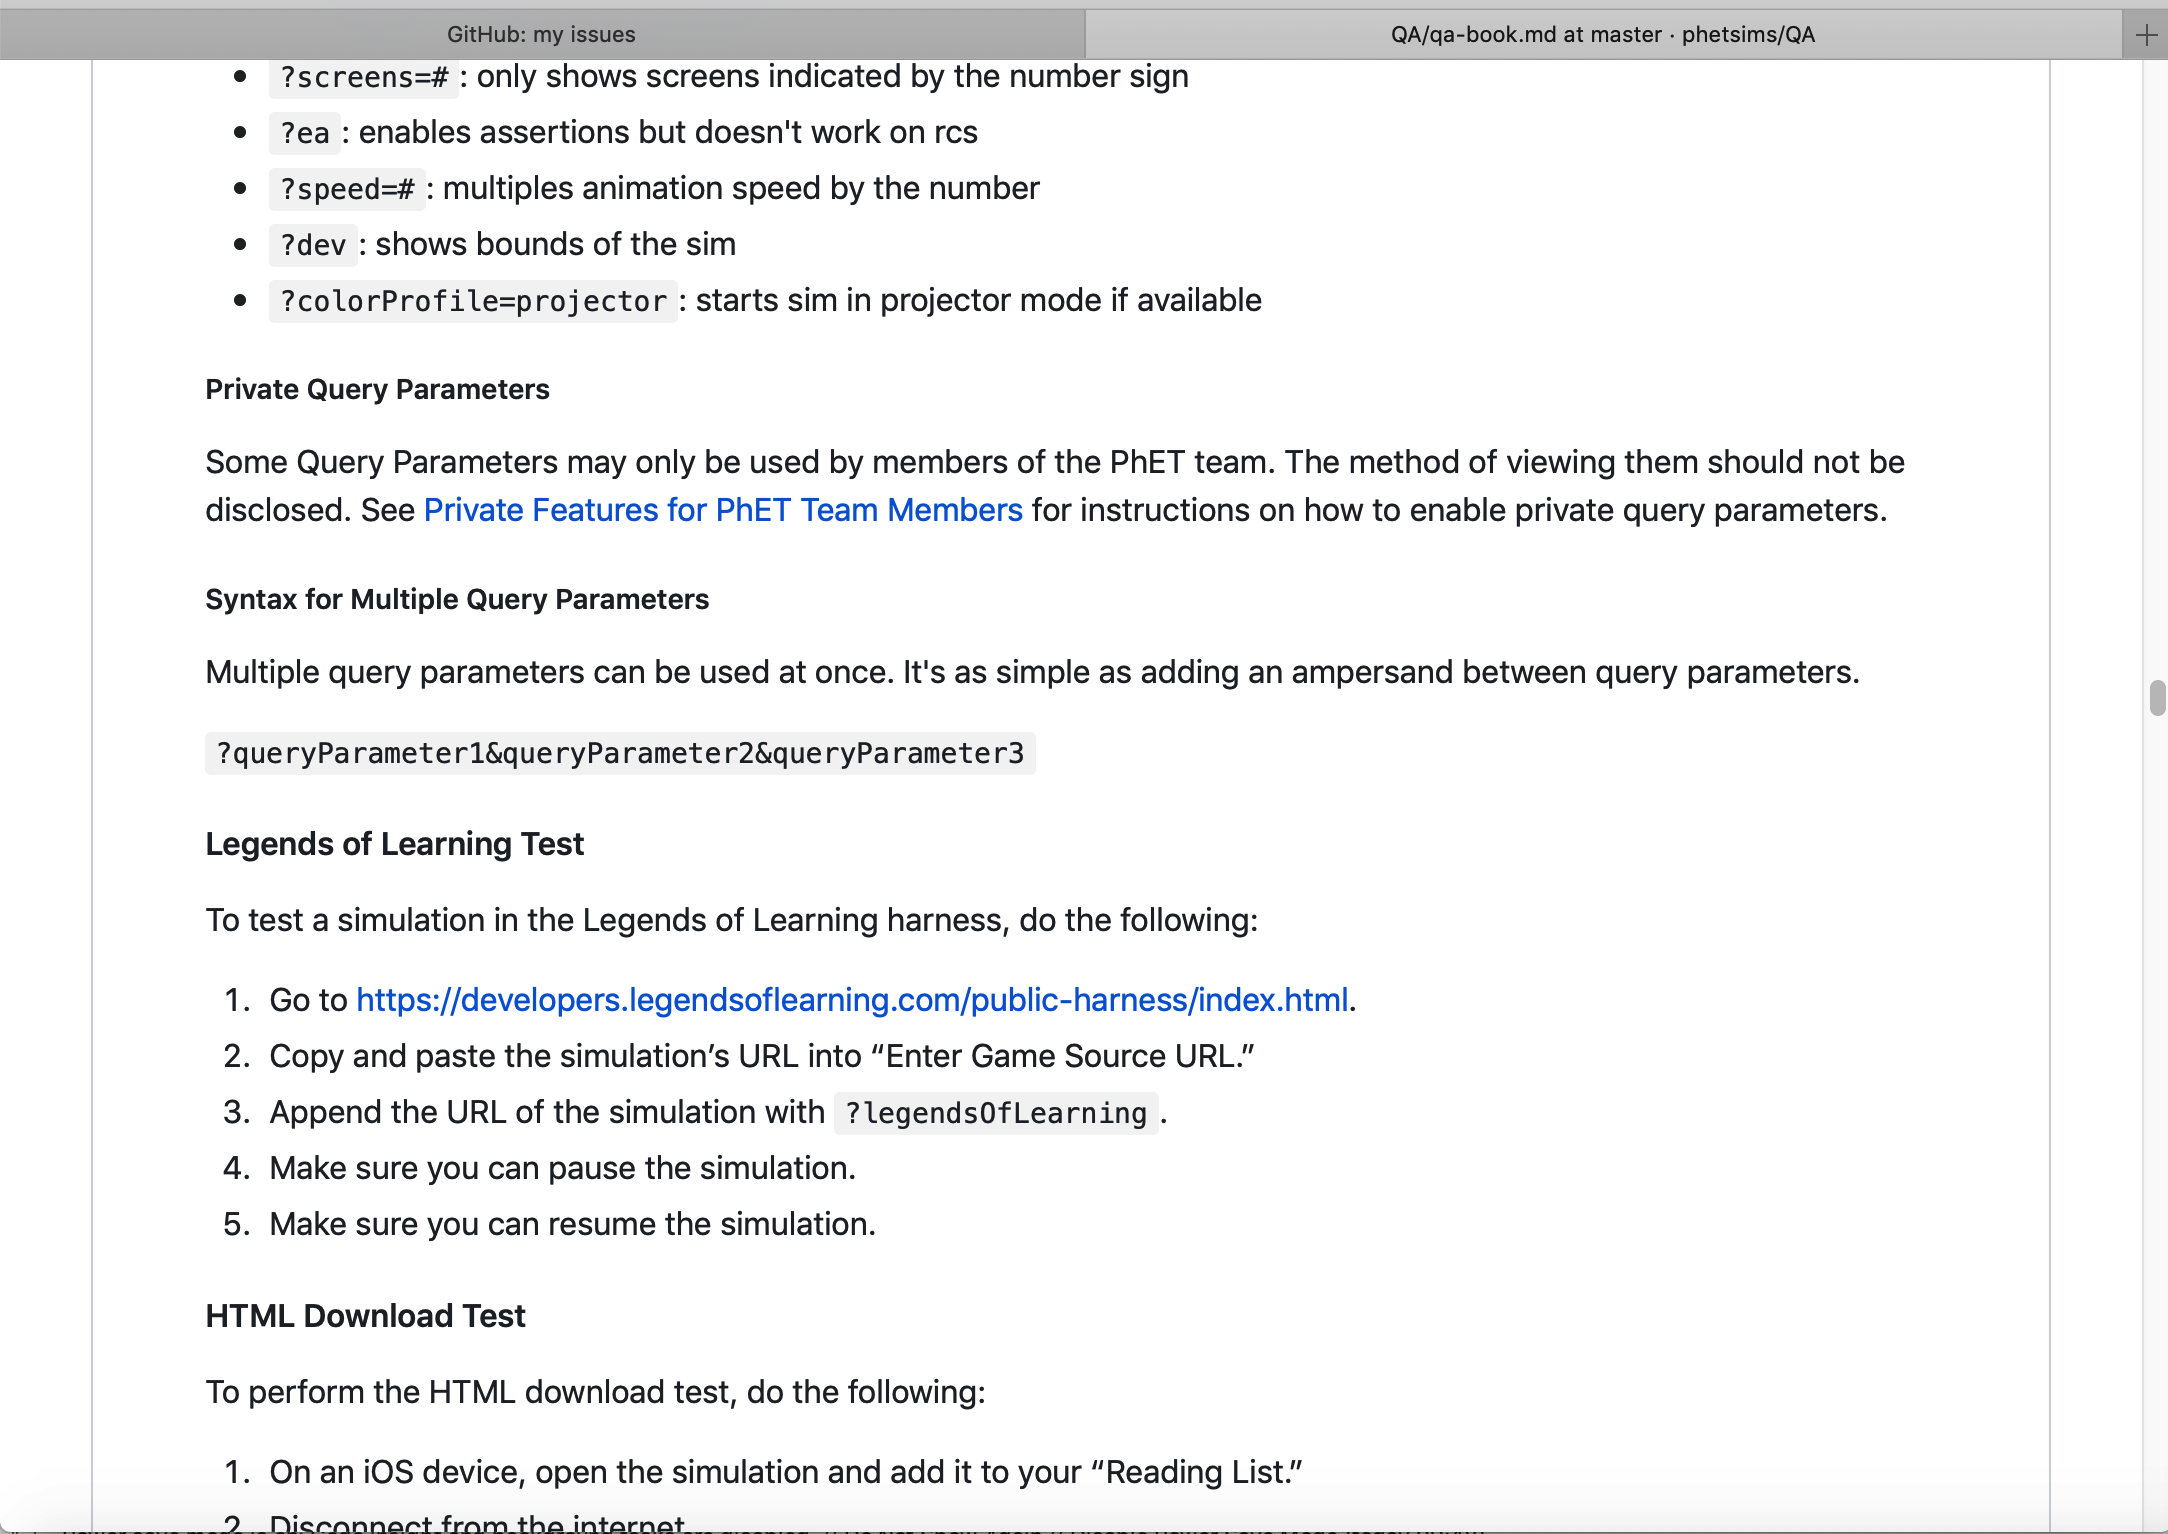Click the Reading List instruction step

784,1471
